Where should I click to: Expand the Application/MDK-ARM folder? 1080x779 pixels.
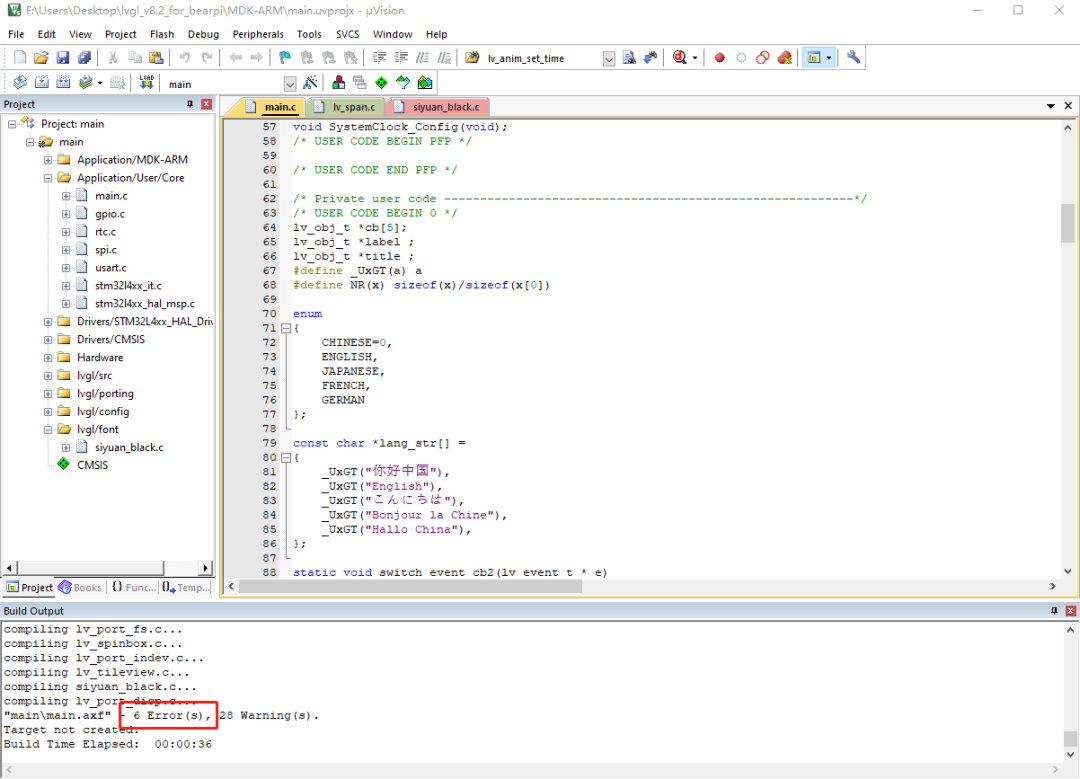[x=48, y=160]
